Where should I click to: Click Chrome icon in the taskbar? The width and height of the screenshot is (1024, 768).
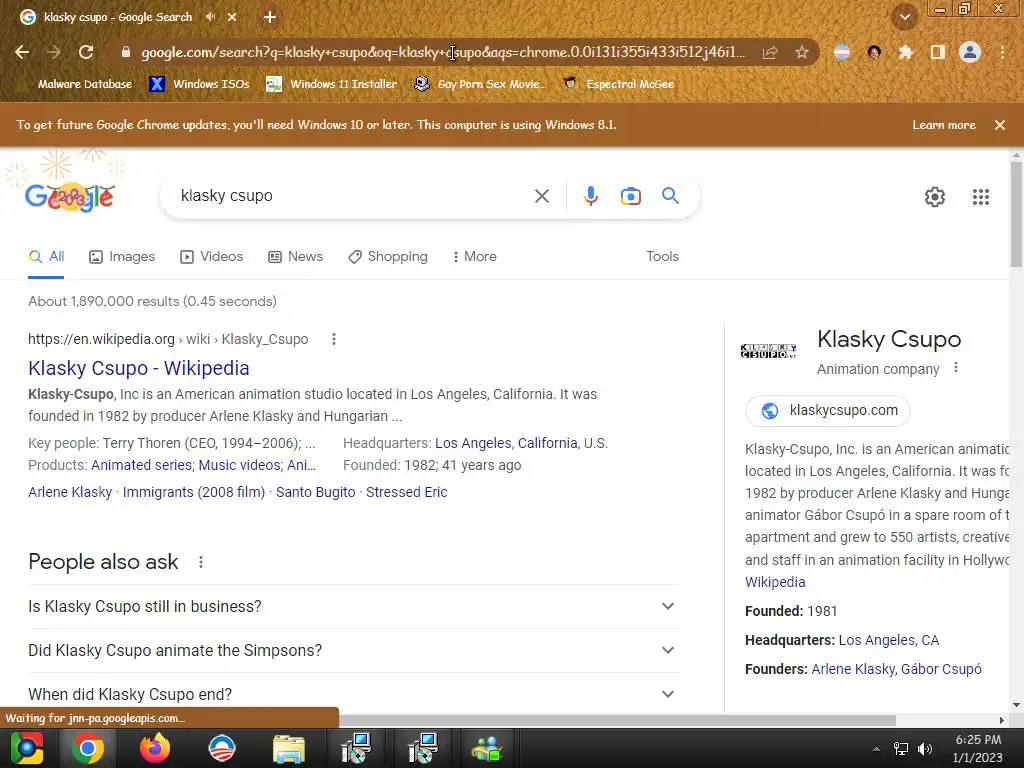pos(88,748)
